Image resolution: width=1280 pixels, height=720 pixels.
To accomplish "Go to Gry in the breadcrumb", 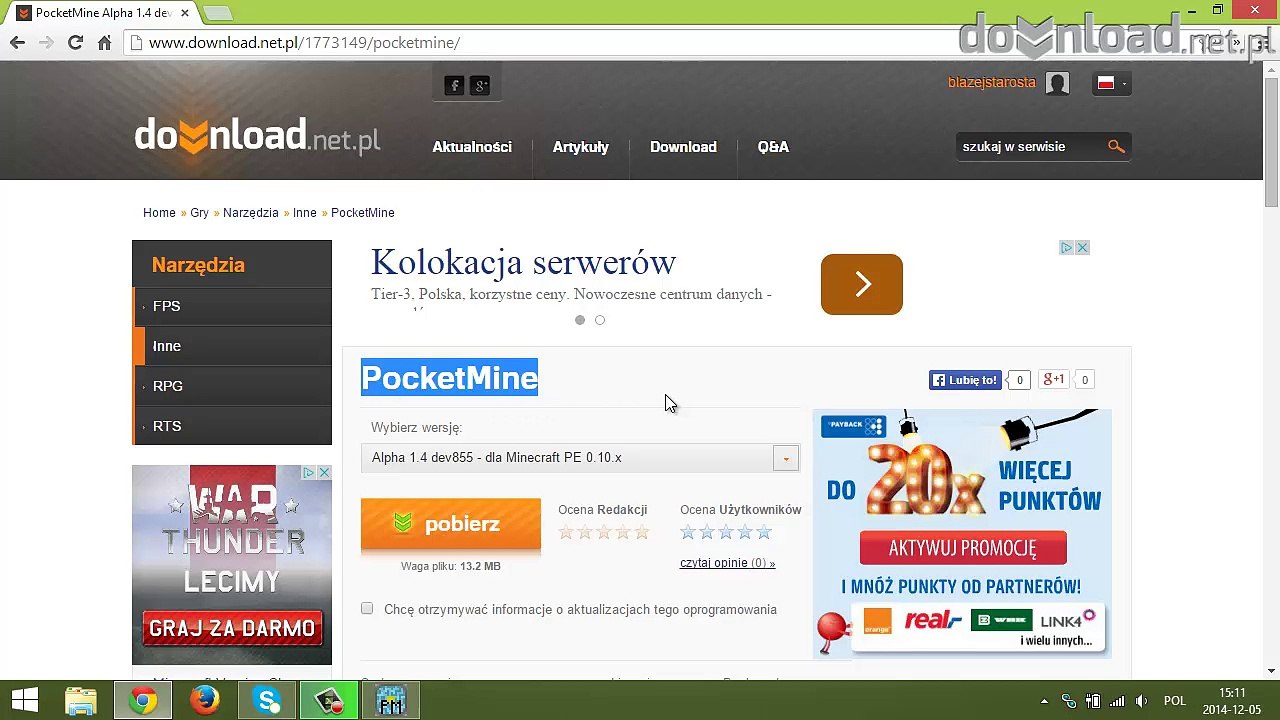I will point(199,213).
